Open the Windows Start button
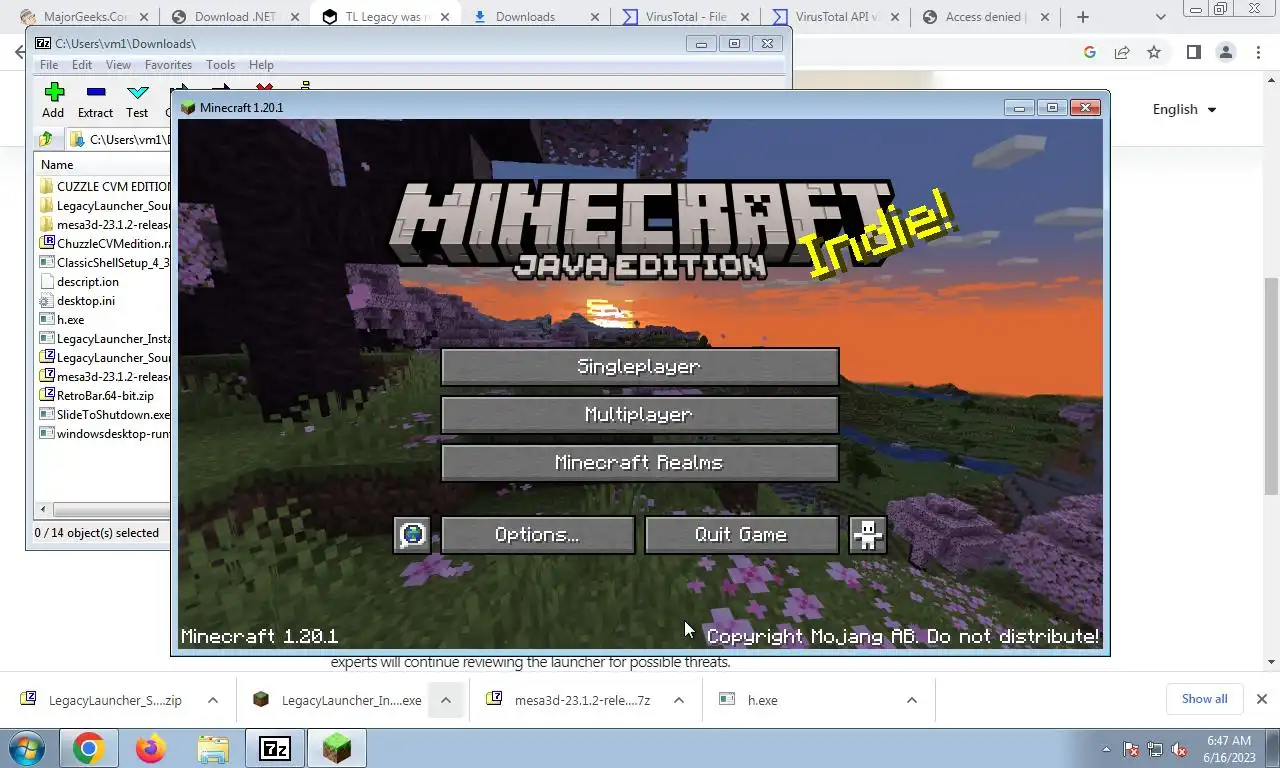 point(26,748)
